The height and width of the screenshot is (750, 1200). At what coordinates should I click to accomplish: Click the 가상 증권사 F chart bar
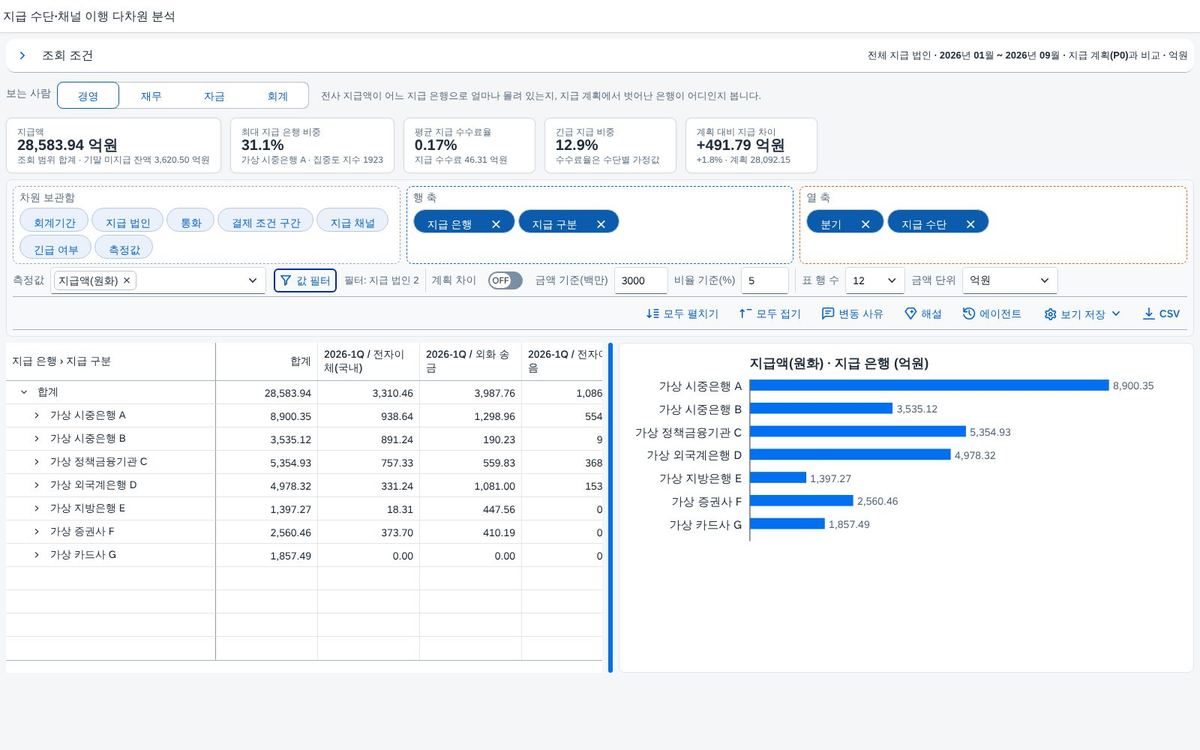click(x=801, y=500)
